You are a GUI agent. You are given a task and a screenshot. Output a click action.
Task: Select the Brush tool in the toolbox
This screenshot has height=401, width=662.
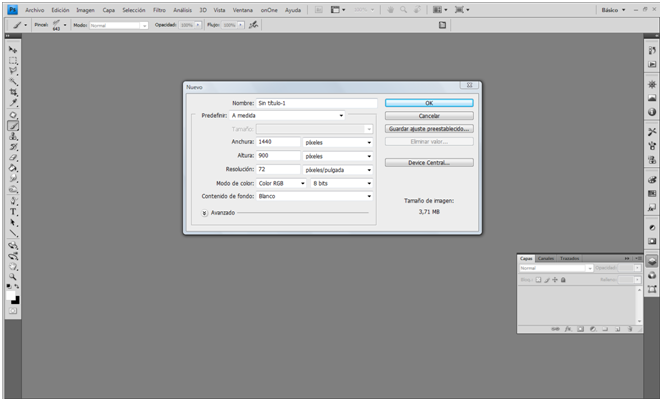pyautogui.click(x=14, y=126)
